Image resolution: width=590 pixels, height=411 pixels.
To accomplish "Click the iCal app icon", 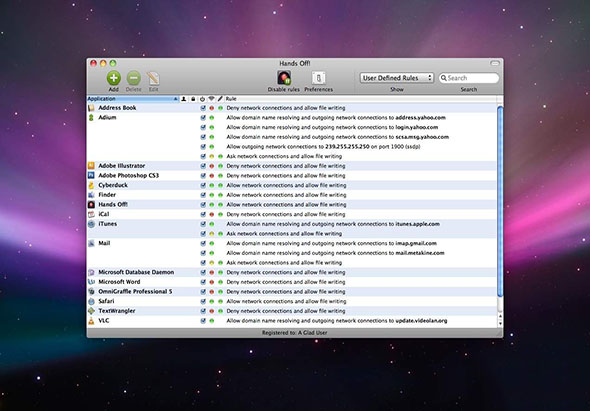I will click(x=91, y=214).
